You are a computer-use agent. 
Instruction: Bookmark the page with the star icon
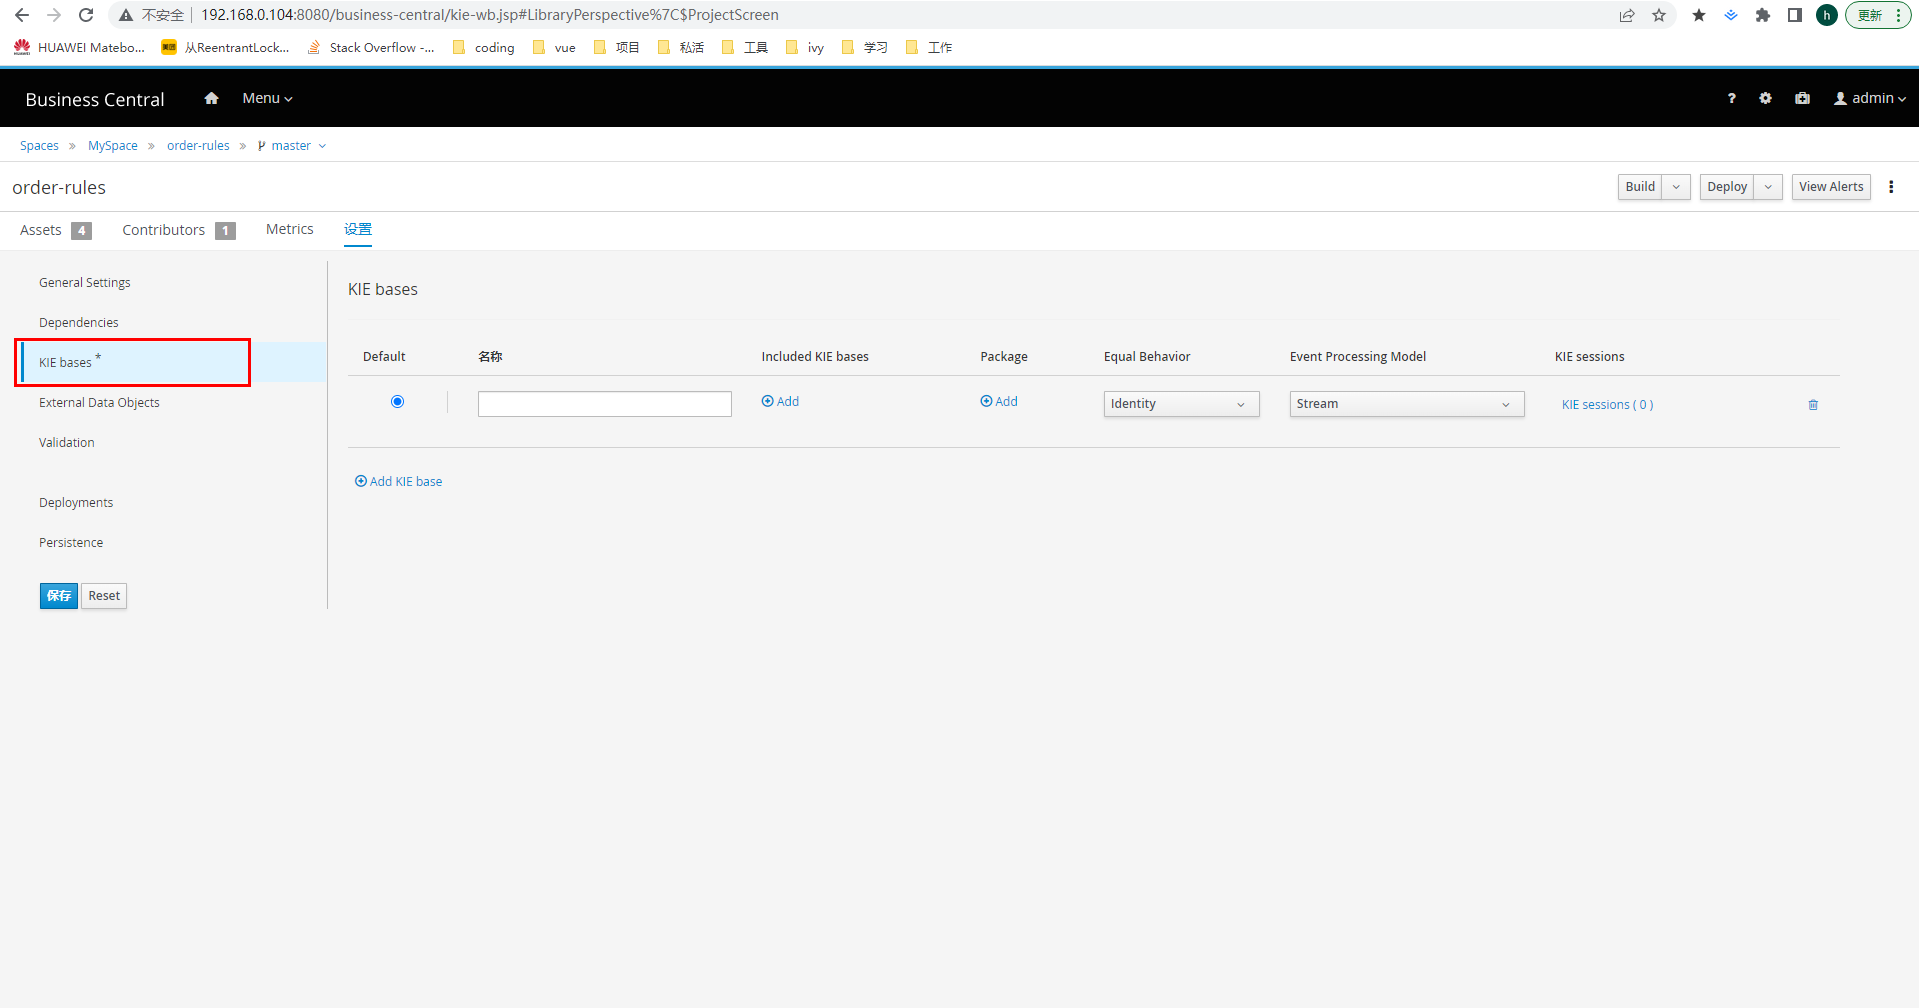pos(1659,15)
